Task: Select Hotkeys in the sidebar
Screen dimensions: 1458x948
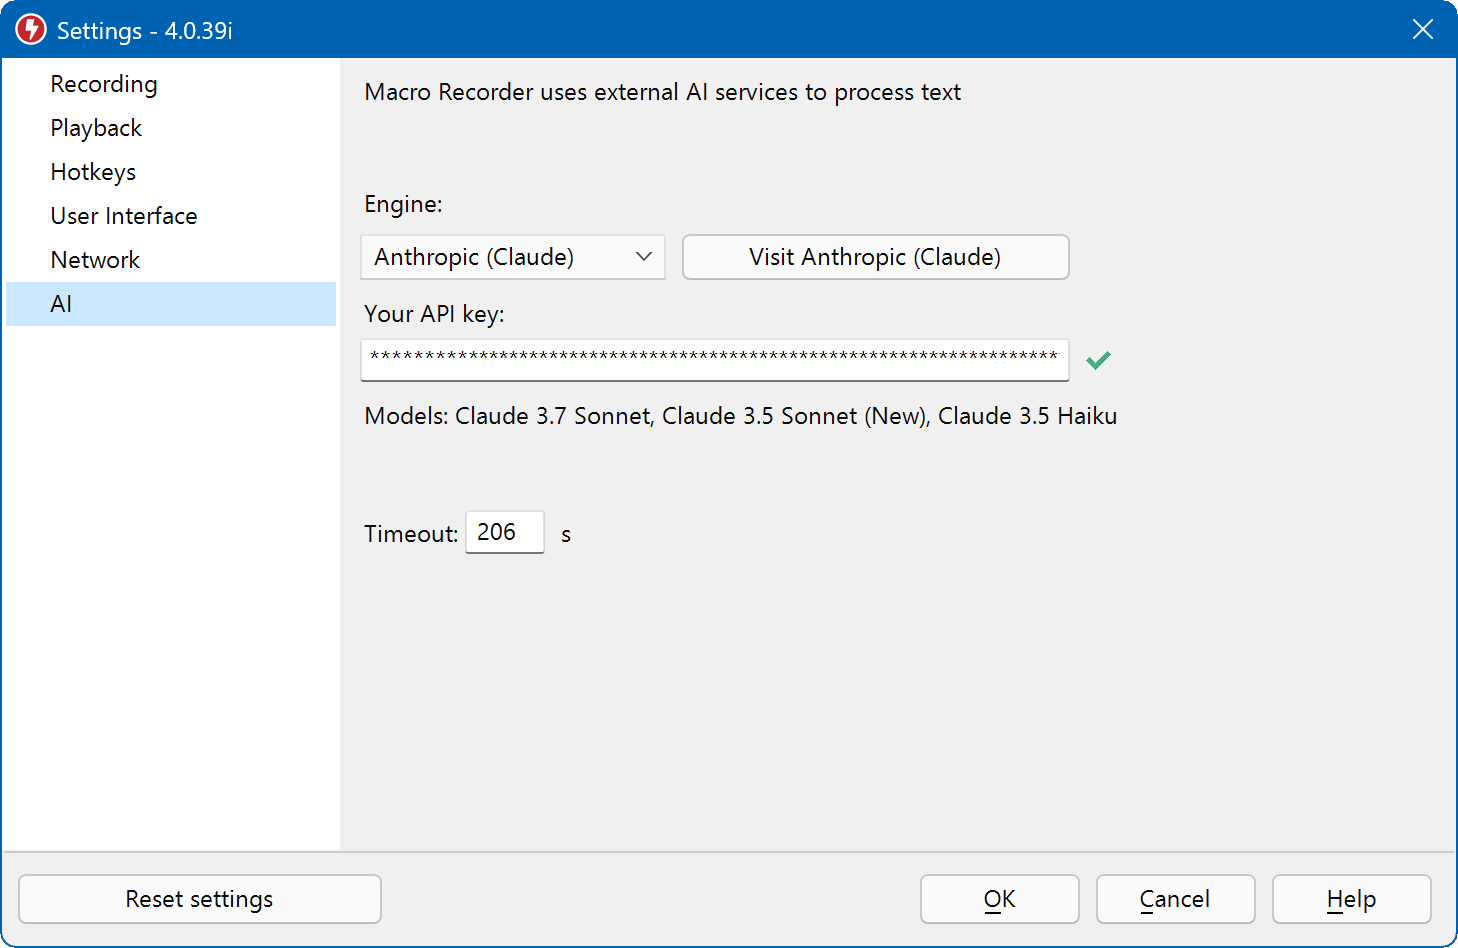Action: click(x=93, y=172)
